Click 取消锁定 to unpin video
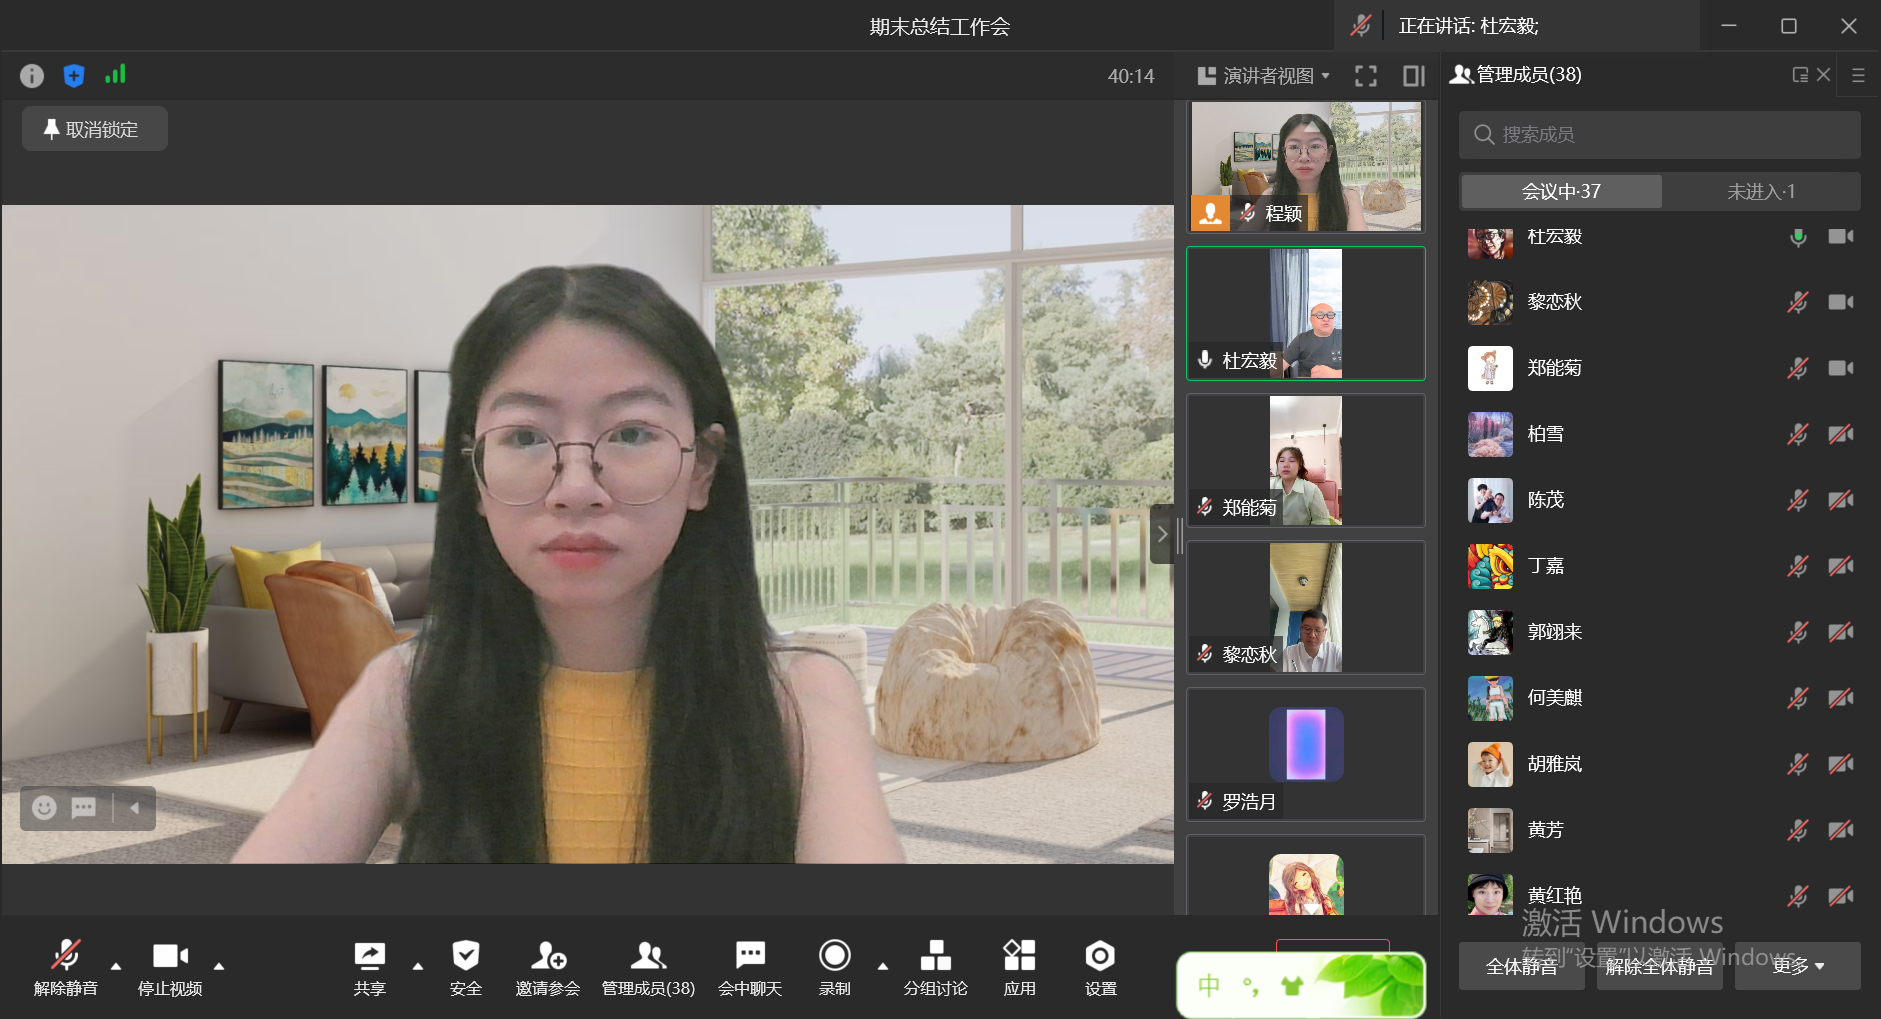This screenshot has height=1019, width=1881. pyautogui.click(x=95, y=129)
